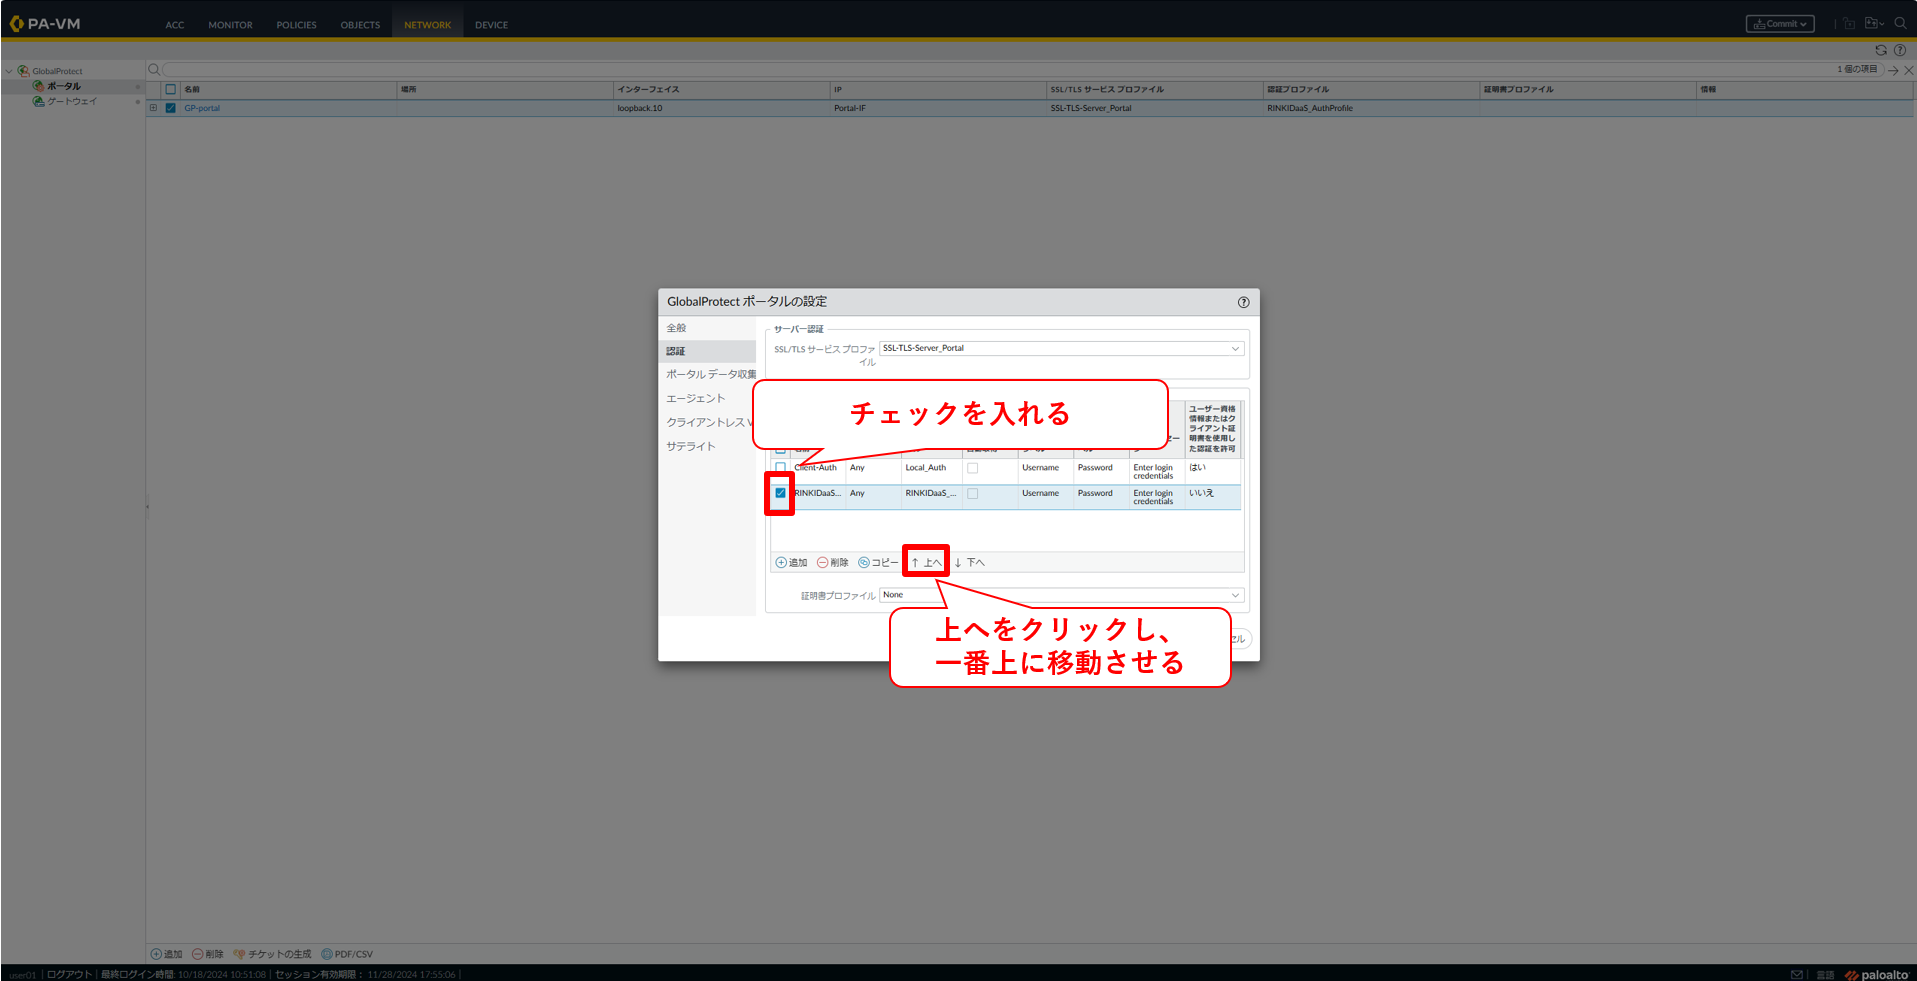
Task: Open the help icon below the Commit button
Action: tap(1900, 50)
